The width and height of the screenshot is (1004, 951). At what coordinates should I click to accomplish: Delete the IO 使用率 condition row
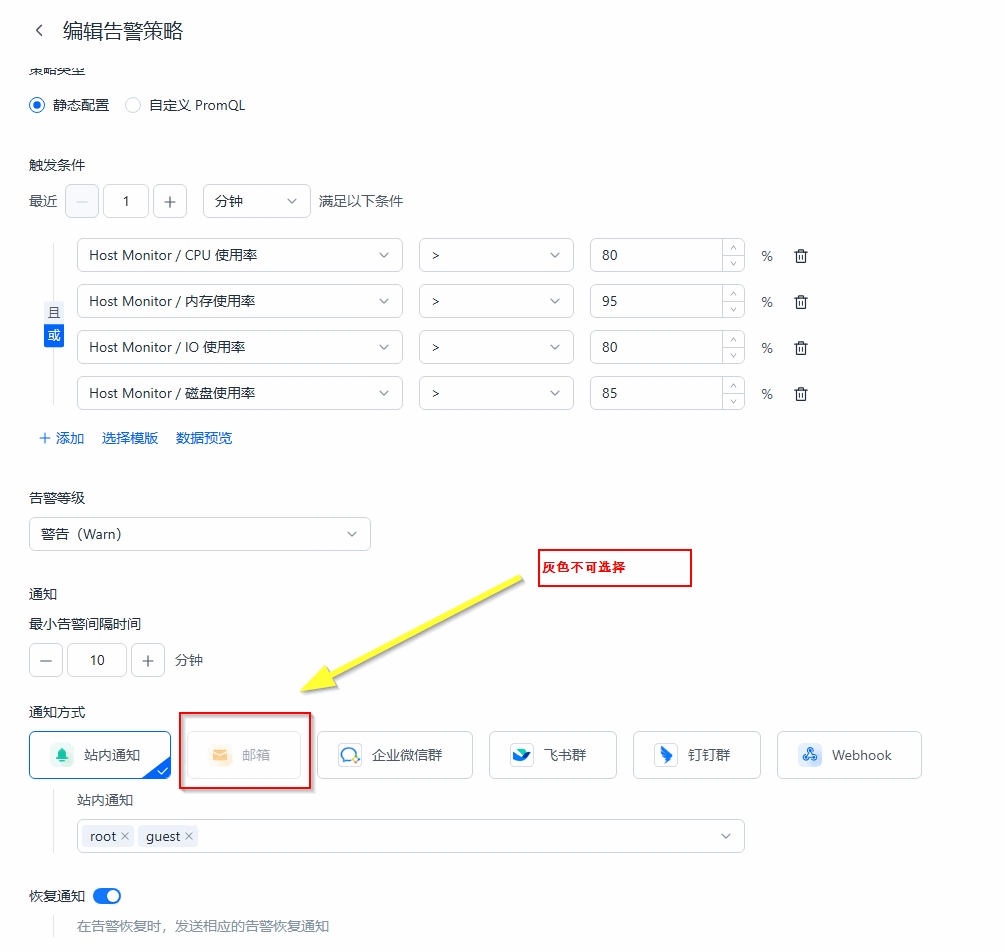click(801, 348)
